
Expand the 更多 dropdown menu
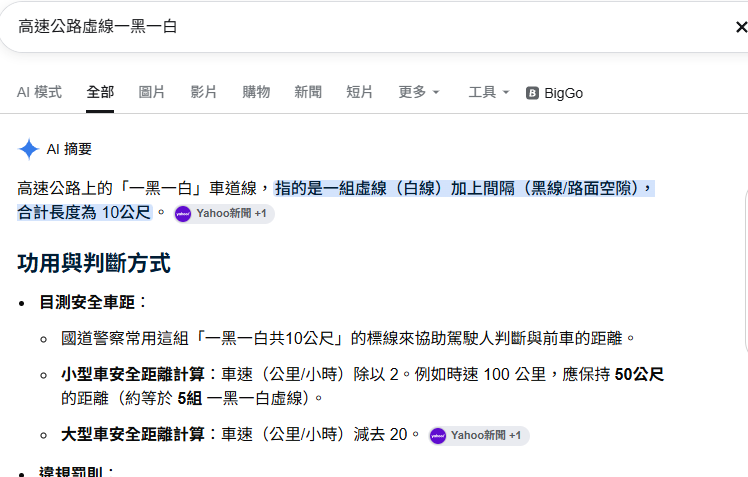(x=419, y=92)
